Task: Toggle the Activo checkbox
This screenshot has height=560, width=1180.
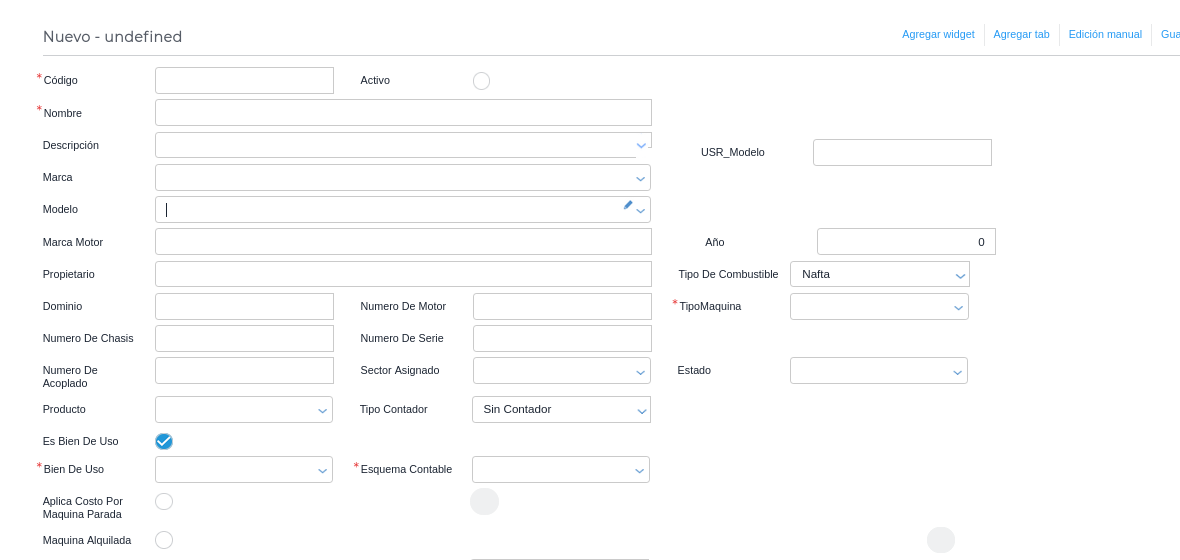Action: pos(481,81)
